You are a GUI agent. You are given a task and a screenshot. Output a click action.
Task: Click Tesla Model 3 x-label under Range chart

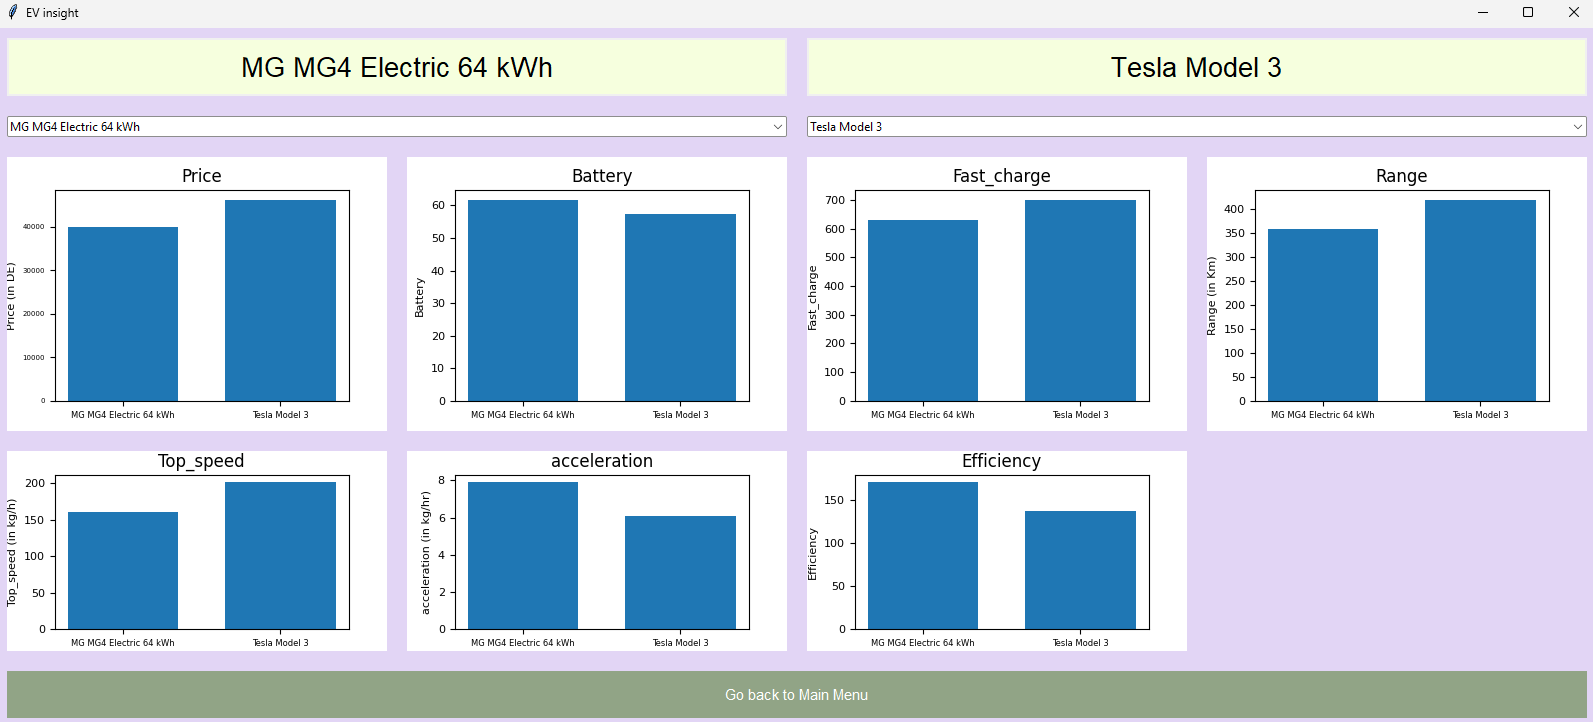coord(1481,415)
